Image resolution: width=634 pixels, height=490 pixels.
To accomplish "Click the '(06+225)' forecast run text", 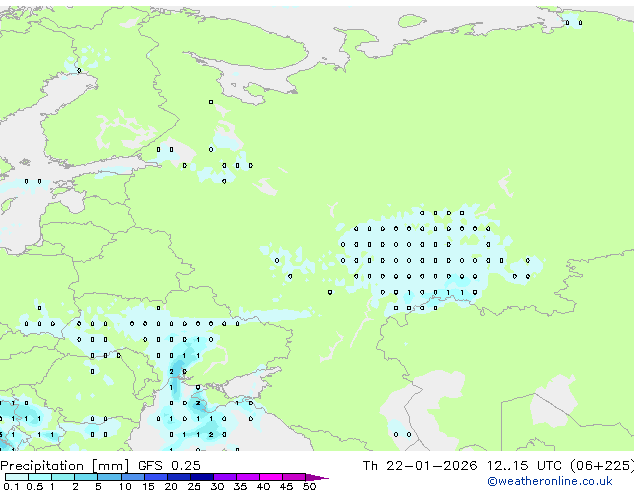I will [602, 466].
